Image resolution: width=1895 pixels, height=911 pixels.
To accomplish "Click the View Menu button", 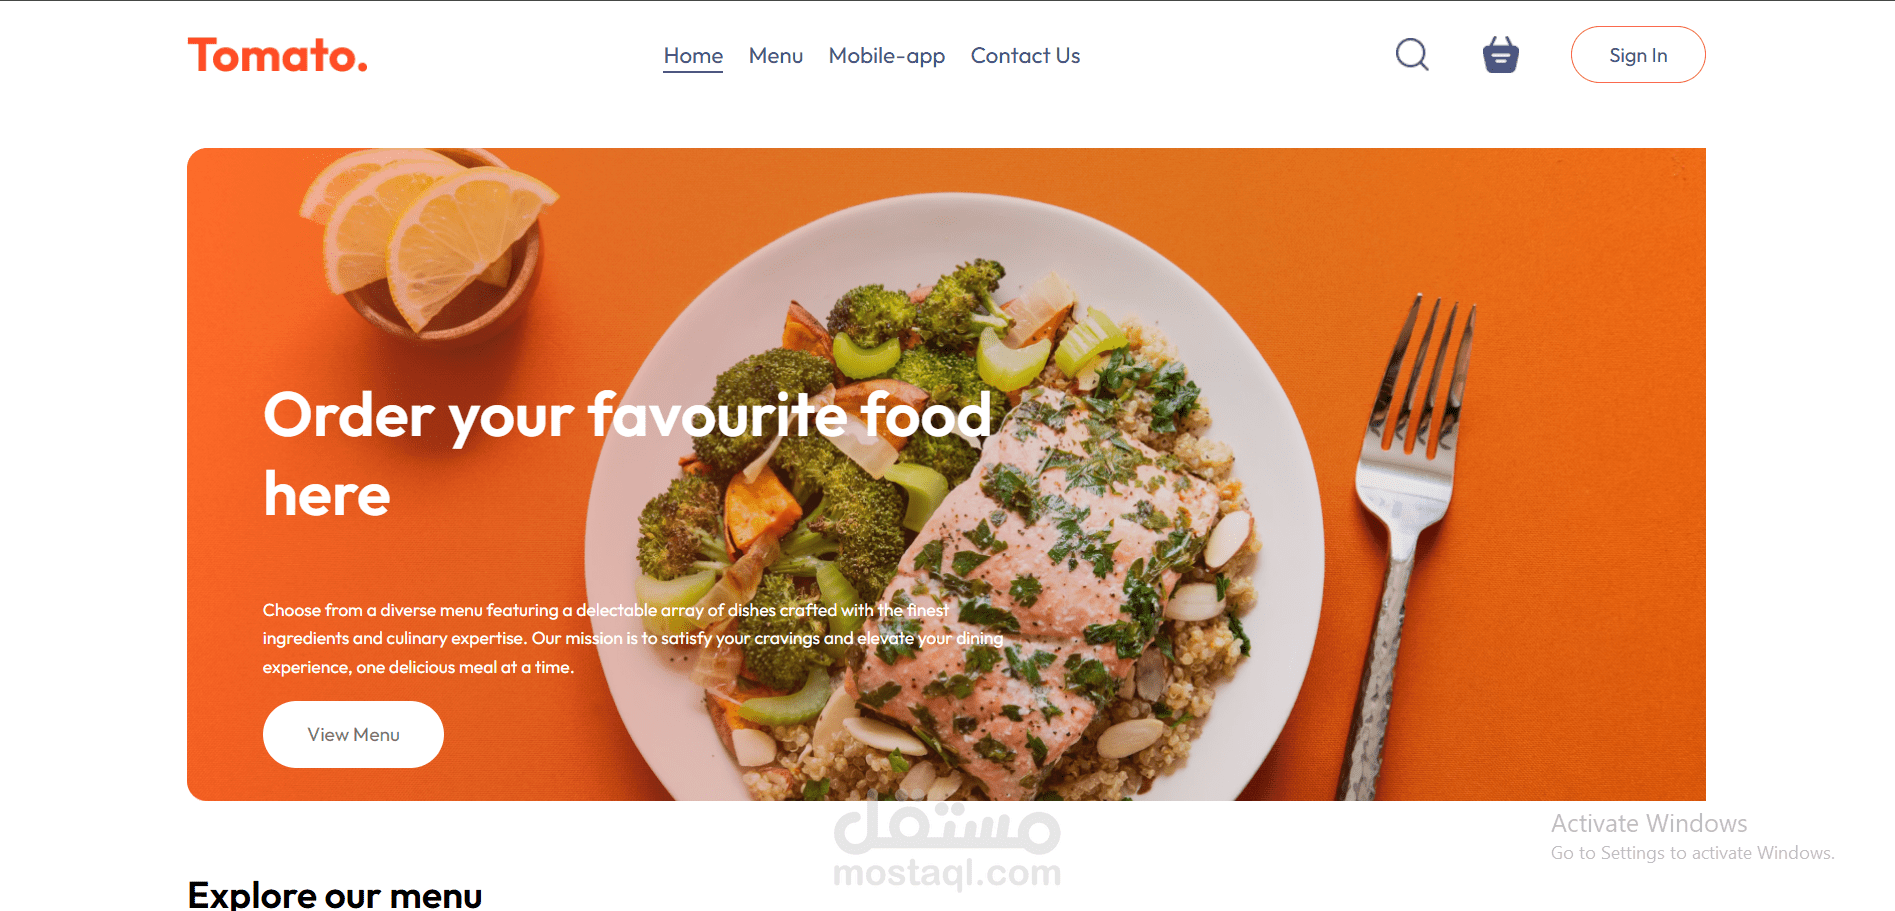I will (353, 734).
